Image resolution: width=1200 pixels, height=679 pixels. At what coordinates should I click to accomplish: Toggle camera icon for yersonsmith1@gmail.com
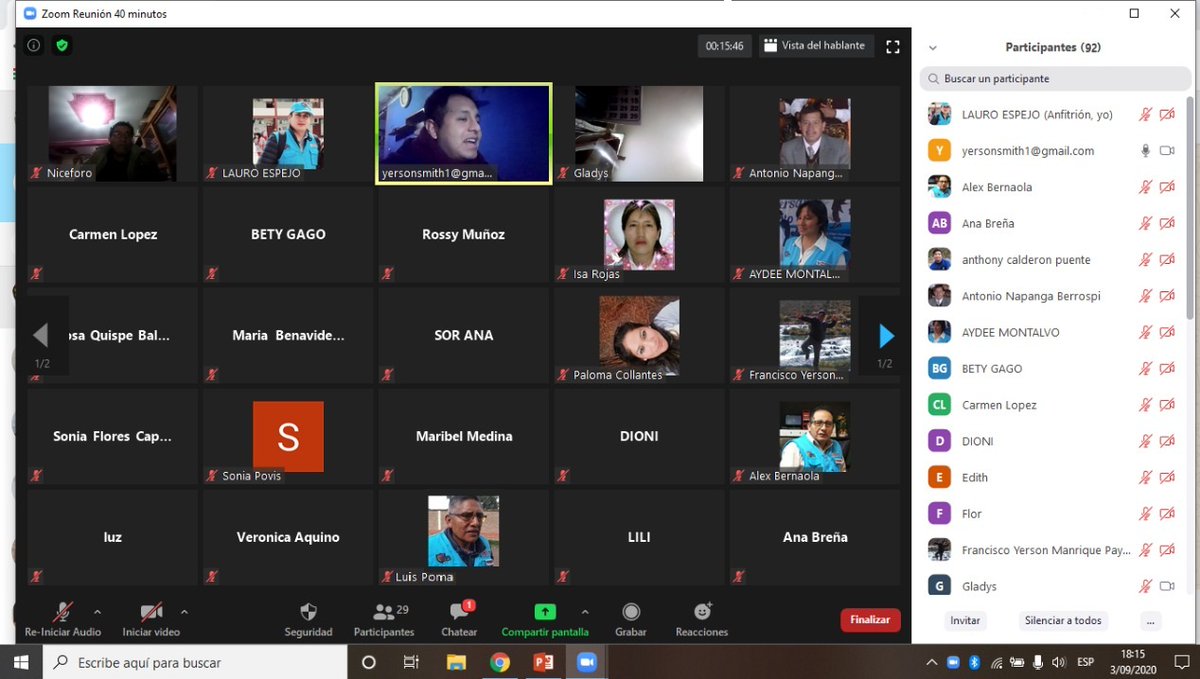click(1167, 151)
